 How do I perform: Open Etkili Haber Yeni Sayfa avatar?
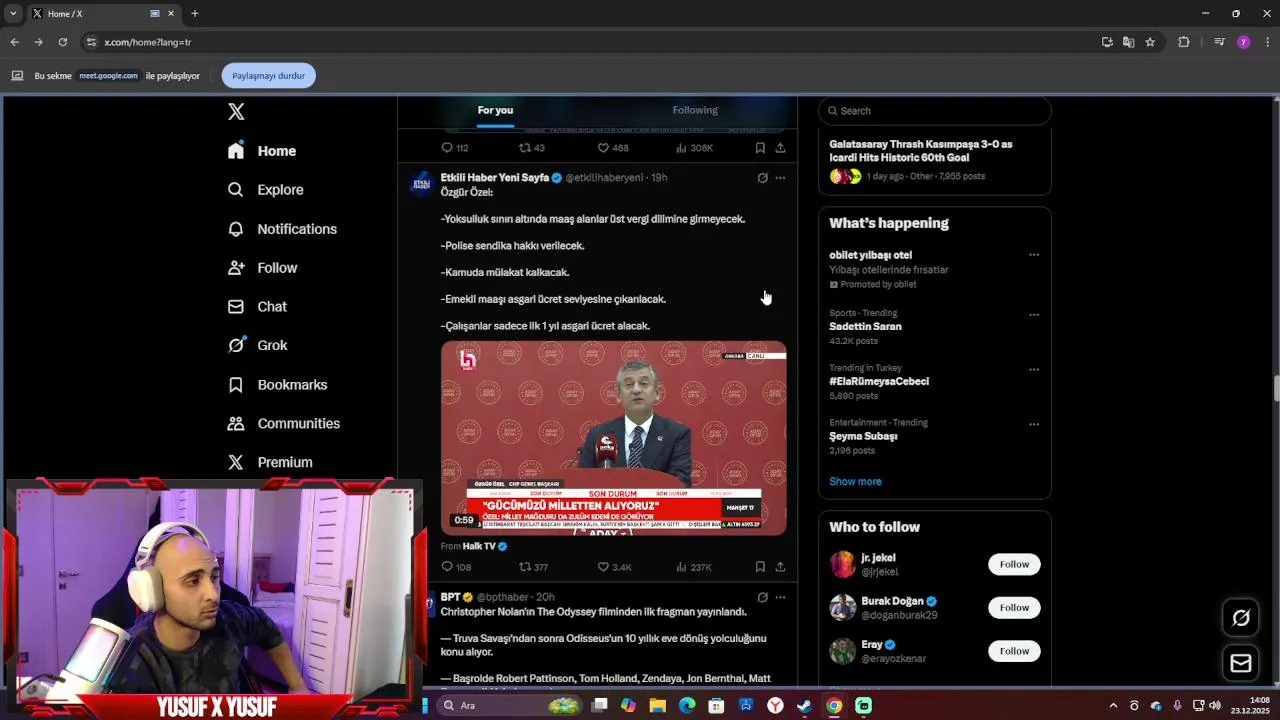tap(423, 184)
